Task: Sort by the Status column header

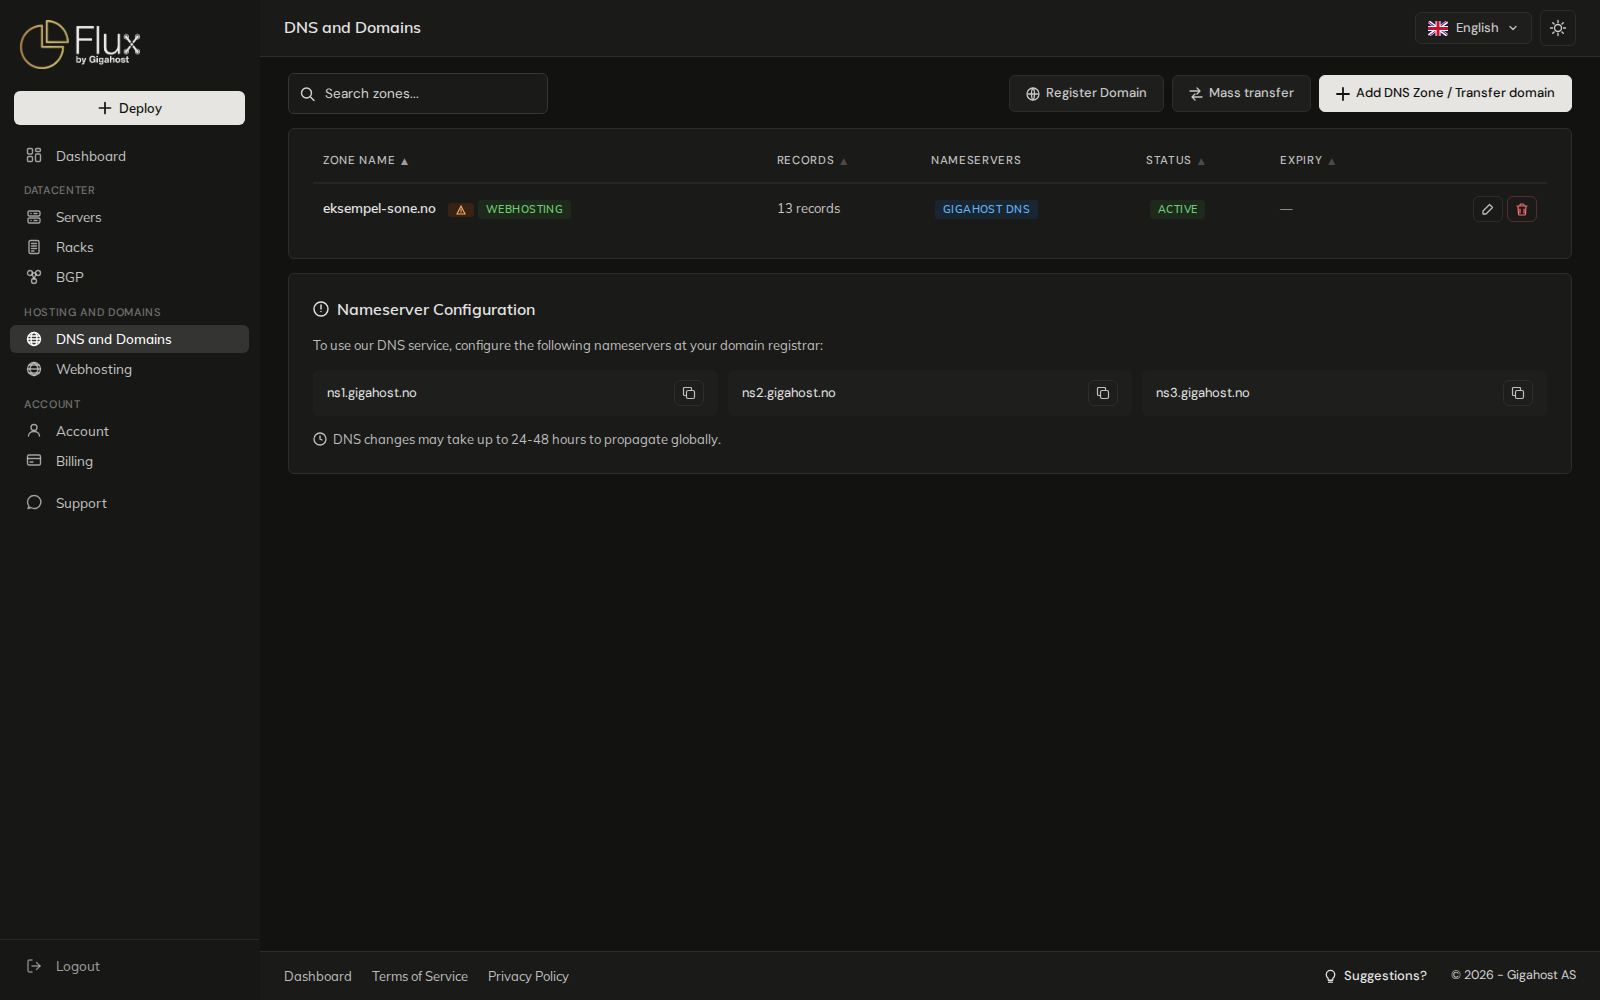Action: click(1175, 160)
